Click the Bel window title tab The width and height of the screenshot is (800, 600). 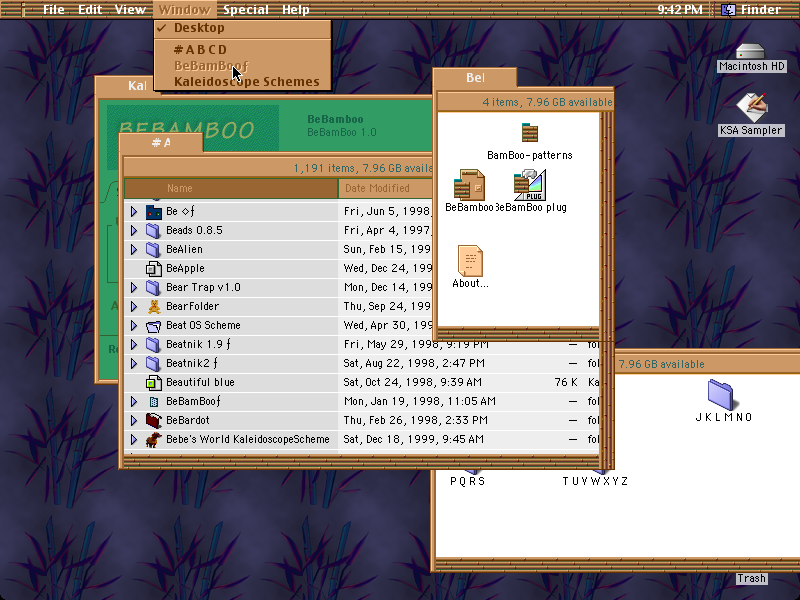click(x=475, y=78)
